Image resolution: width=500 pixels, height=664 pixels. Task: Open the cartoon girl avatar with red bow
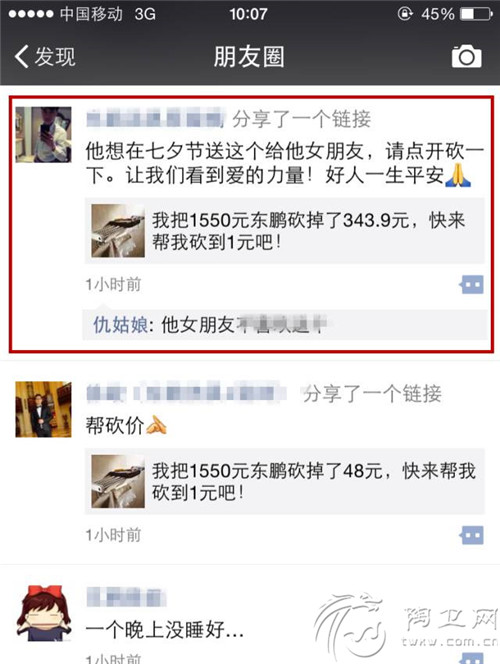click(44, 613)
